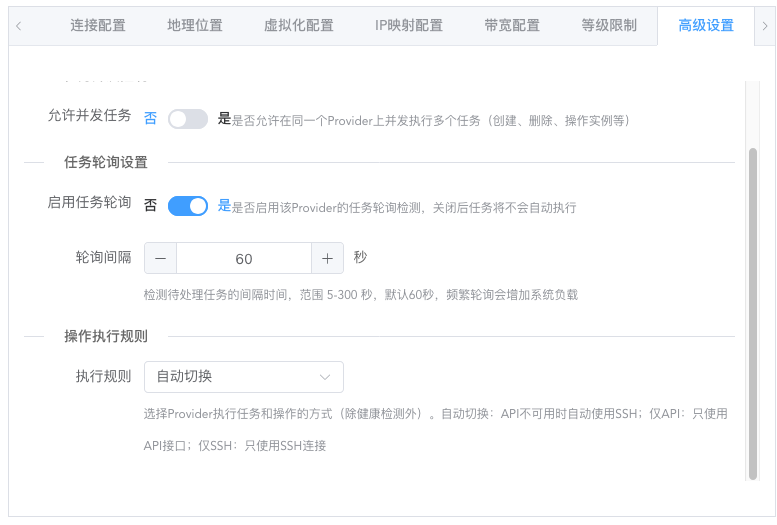The height and width of the screenshot is (525, 777).
Task: Click 否 label beside 允许并发任务 switch
Action: [x=150, y=118]
